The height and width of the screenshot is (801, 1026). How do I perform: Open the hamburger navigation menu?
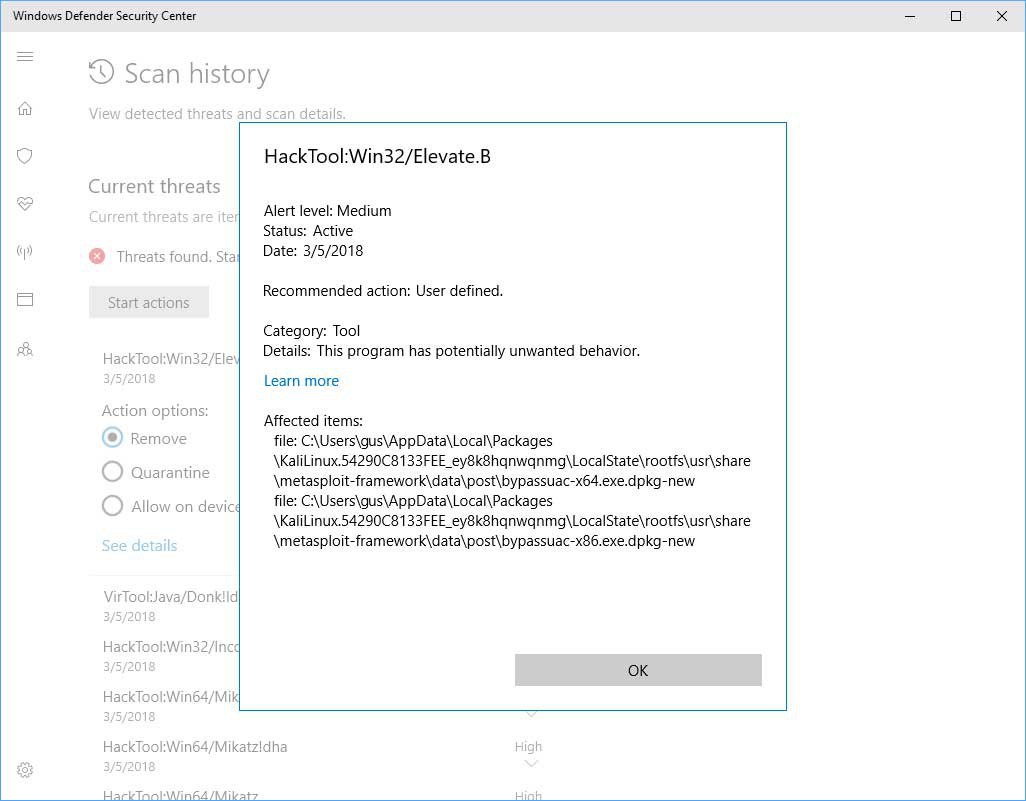pos(25,56)
